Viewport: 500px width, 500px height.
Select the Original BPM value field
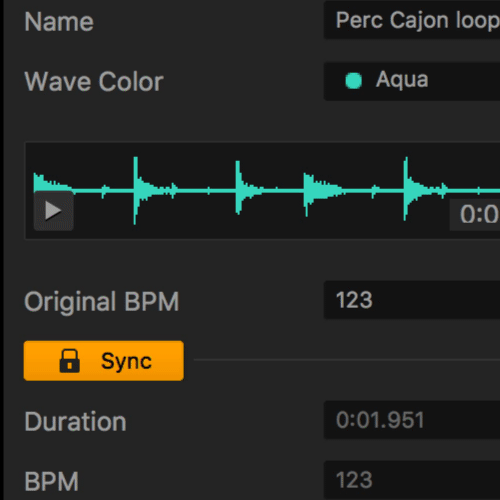tap(412, 300)
